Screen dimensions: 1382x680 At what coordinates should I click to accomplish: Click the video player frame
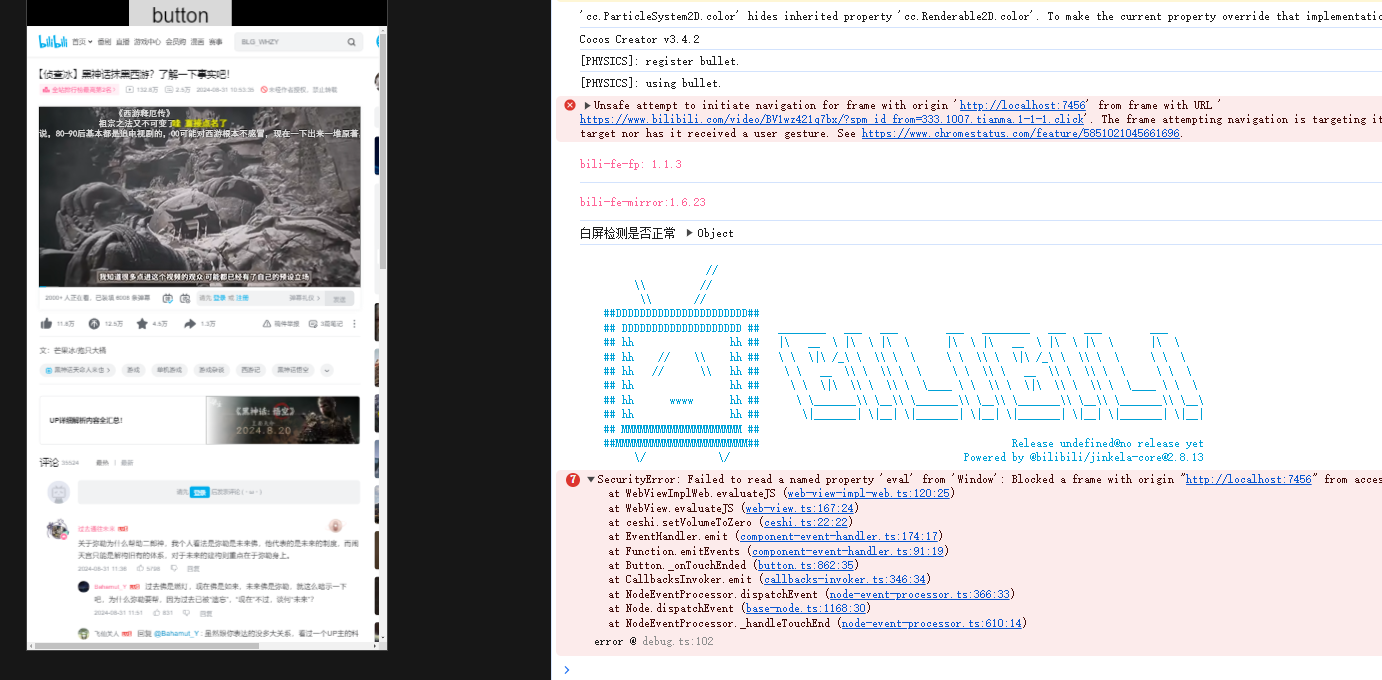coord(199,196)
